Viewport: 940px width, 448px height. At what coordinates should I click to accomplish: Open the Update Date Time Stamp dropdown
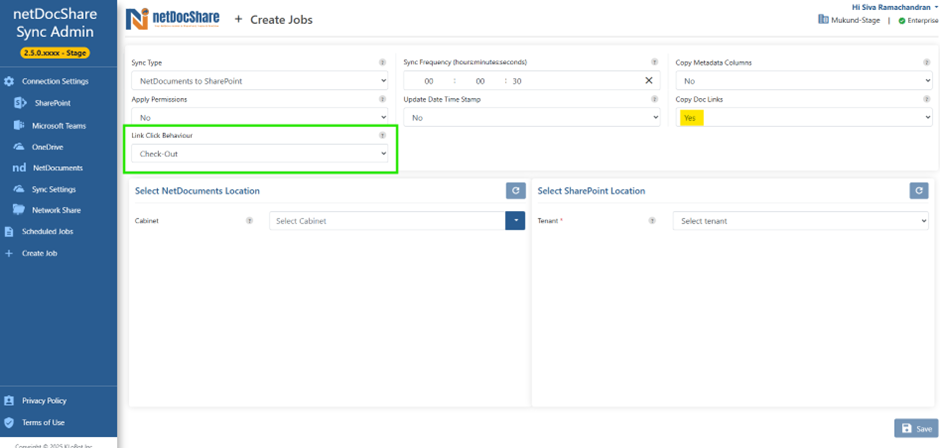(532, 118)
